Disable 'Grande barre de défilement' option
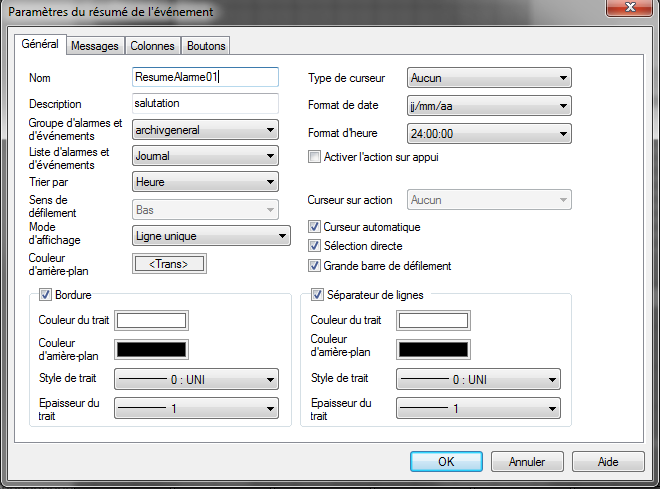Viewport: 660px width, 489px height. pos(315,266)
